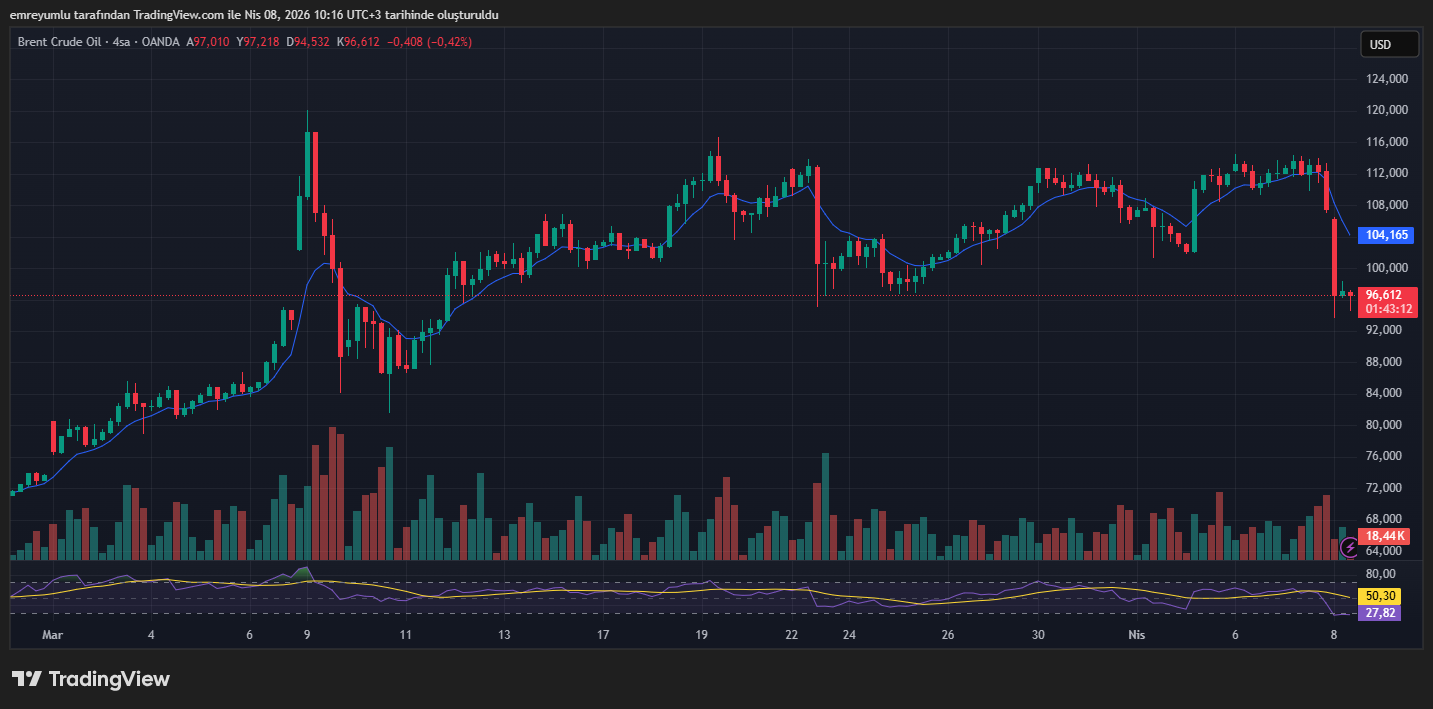Image resolution: width=1433 pixels, height=709 pixels.
Task: Click the blue 104,165 moving average label
Action: [x=1387, y=235]
